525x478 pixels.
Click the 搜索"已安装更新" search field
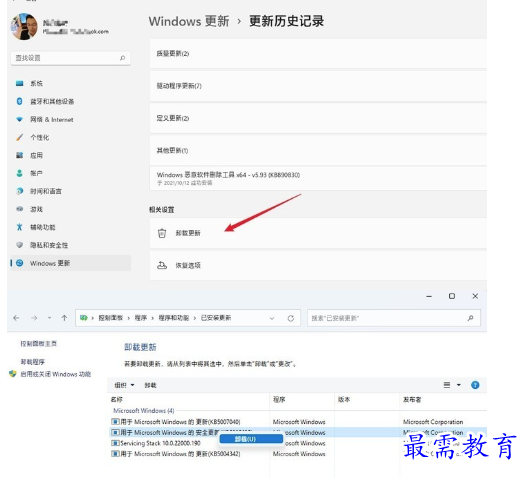pos(394,318)
